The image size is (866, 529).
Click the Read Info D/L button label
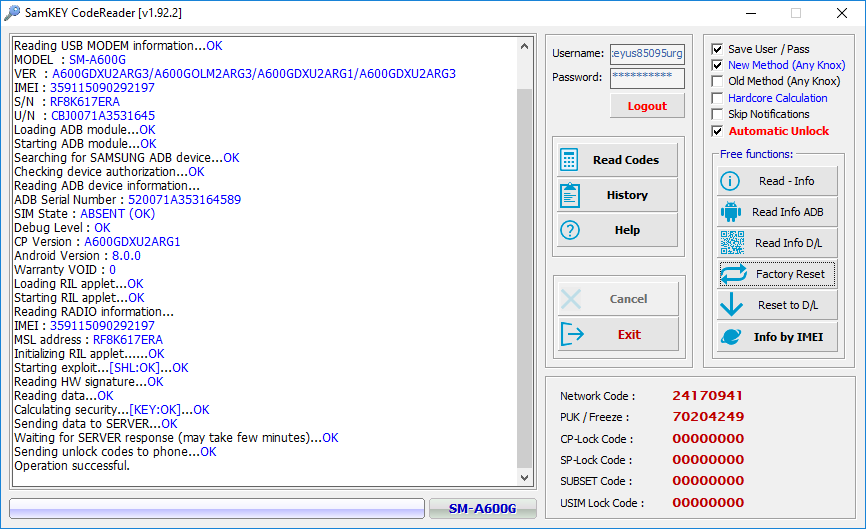pyautogui.click(x=788, y=243)
